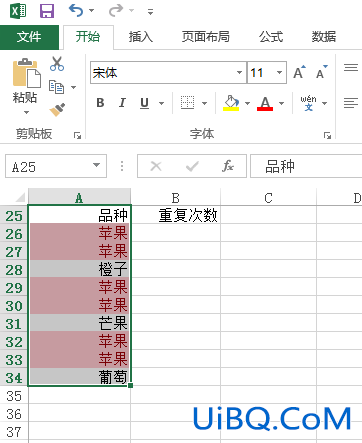Click cell A26 containing 苹果
Viewport: 362px width, 443px height.
79,233
